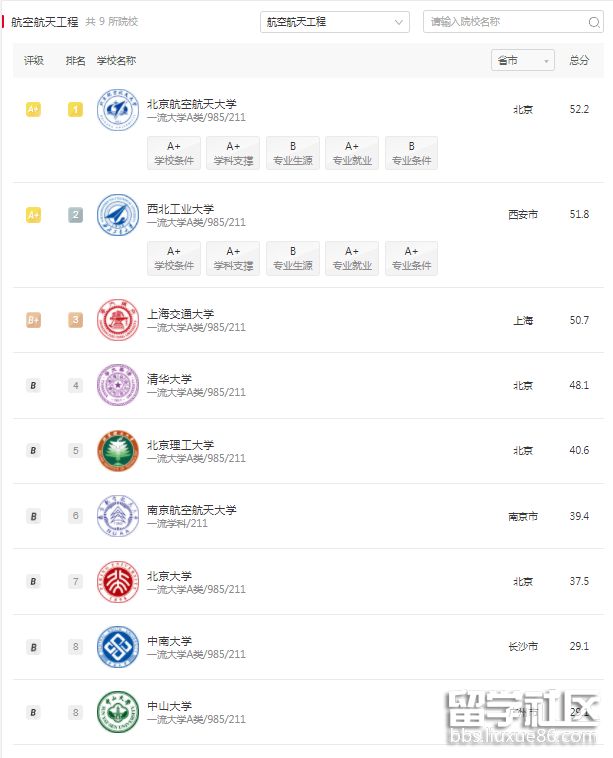
Task: Click 专业就业 A+ tile under 西北工业大学
Action: [x=352, y=258]
